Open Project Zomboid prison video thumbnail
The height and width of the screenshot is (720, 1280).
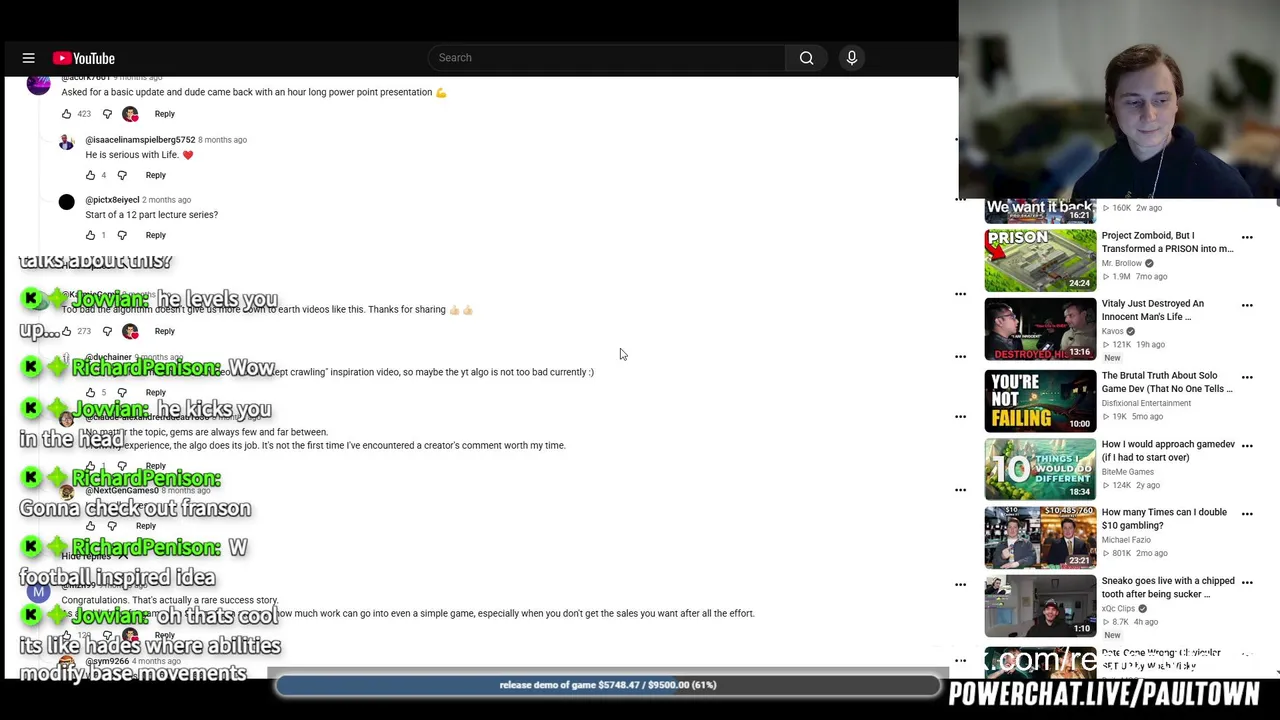pyautogui.click(x=1040, y=260)
